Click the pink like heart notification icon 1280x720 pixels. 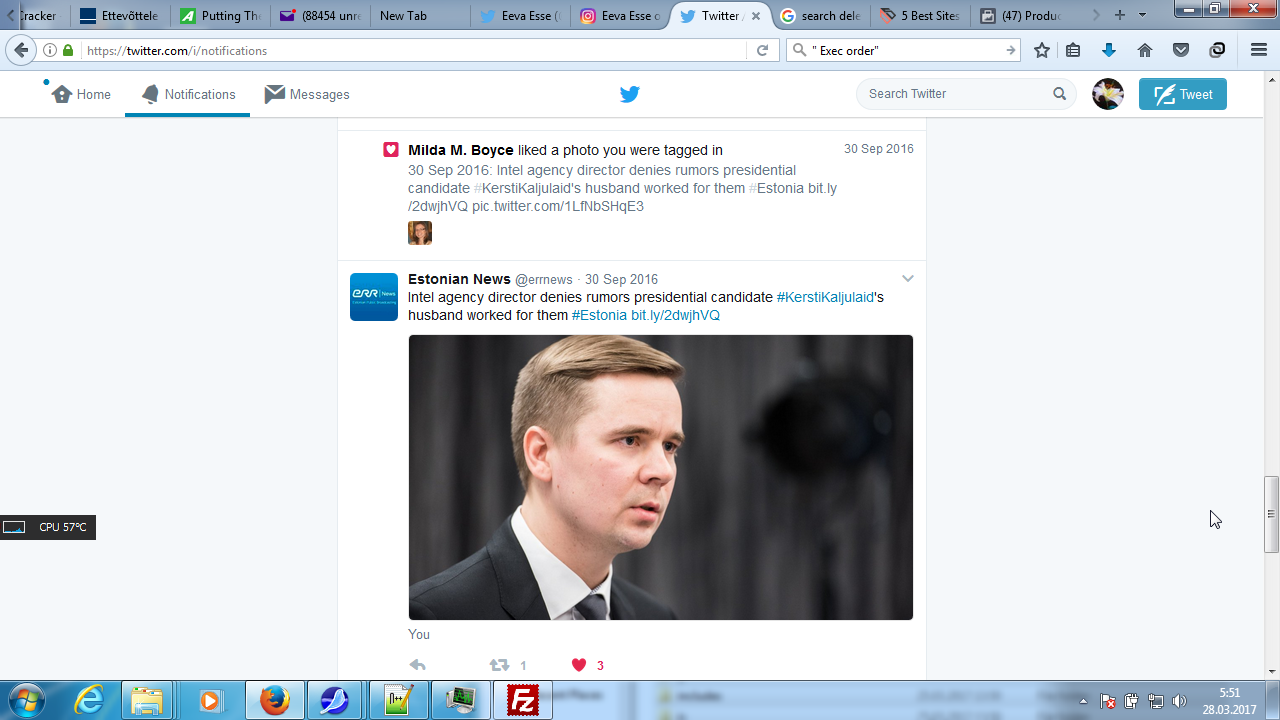click(391, 150)
